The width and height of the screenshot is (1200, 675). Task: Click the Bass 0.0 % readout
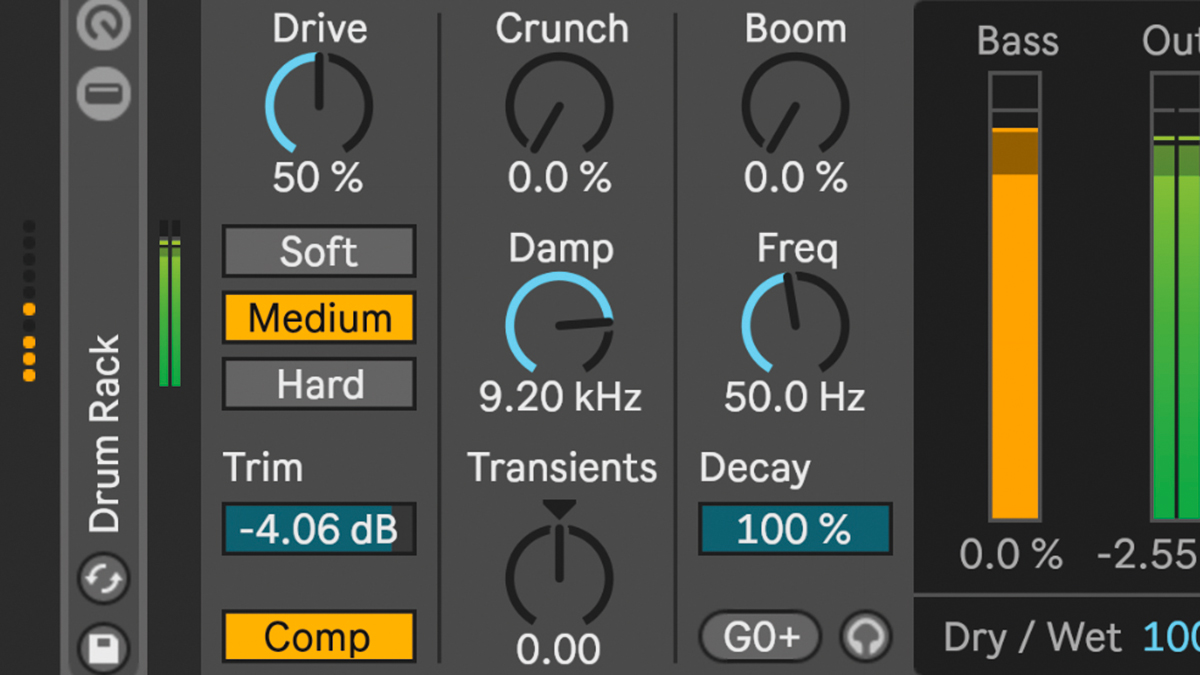(x=1011, y=555)
